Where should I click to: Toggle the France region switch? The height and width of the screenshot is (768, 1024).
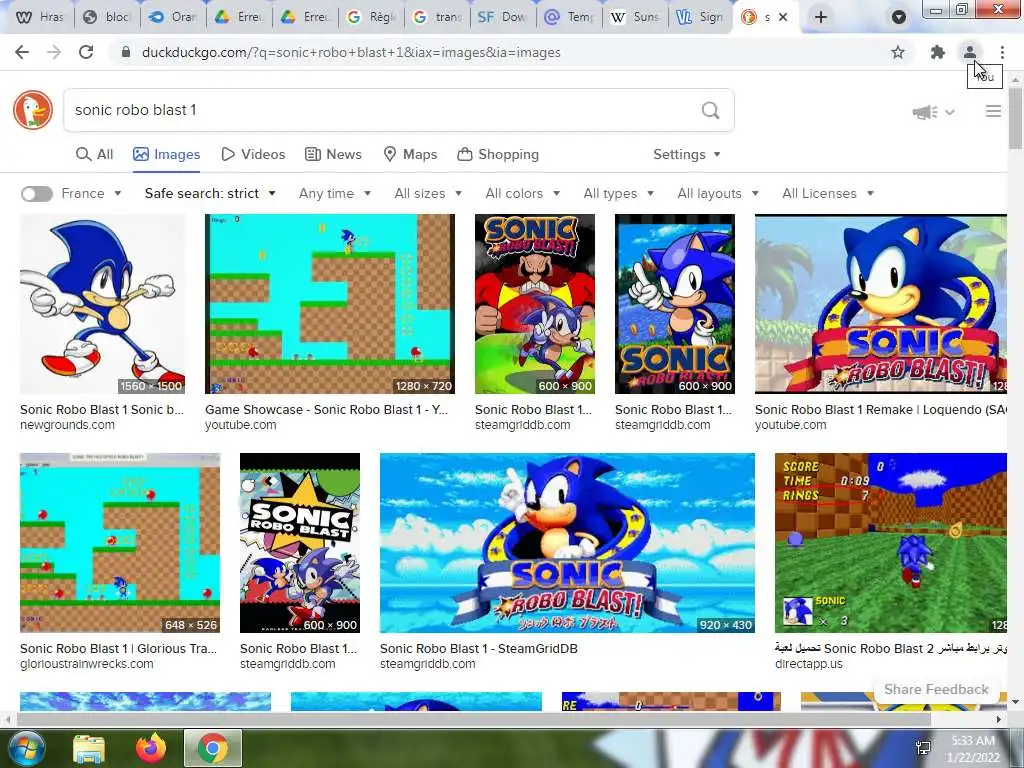click(x=37, y=194)
